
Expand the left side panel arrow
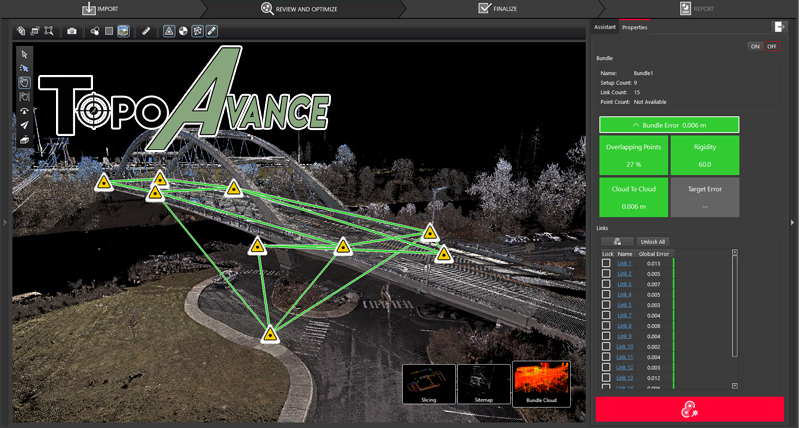(5, 222)
